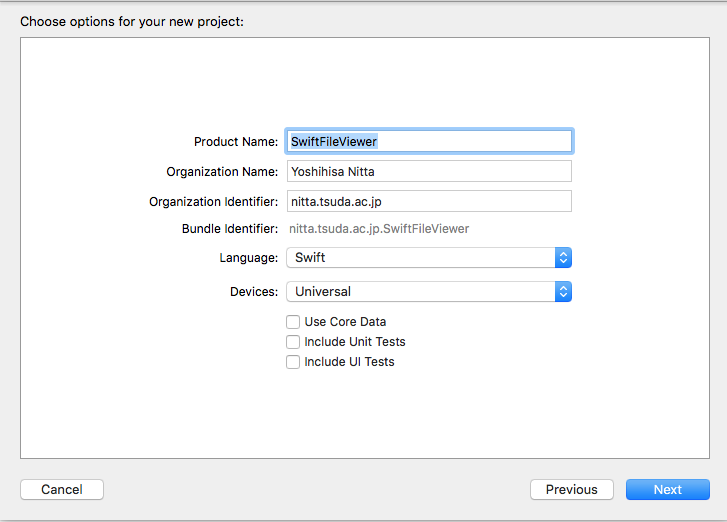The image size is (727, 522).
Task: Toggle the Include UI Tests checkbox
Action: (x=293, y=362)
